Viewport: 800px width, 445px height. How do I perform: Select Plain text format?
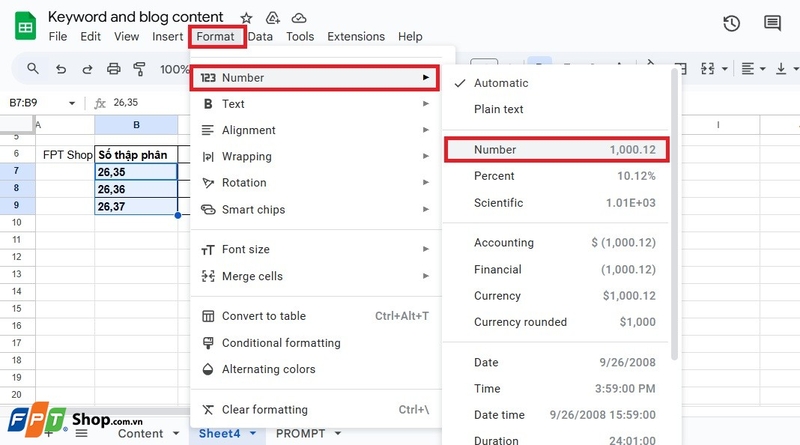pyautogui.click(x=556, y=109)
